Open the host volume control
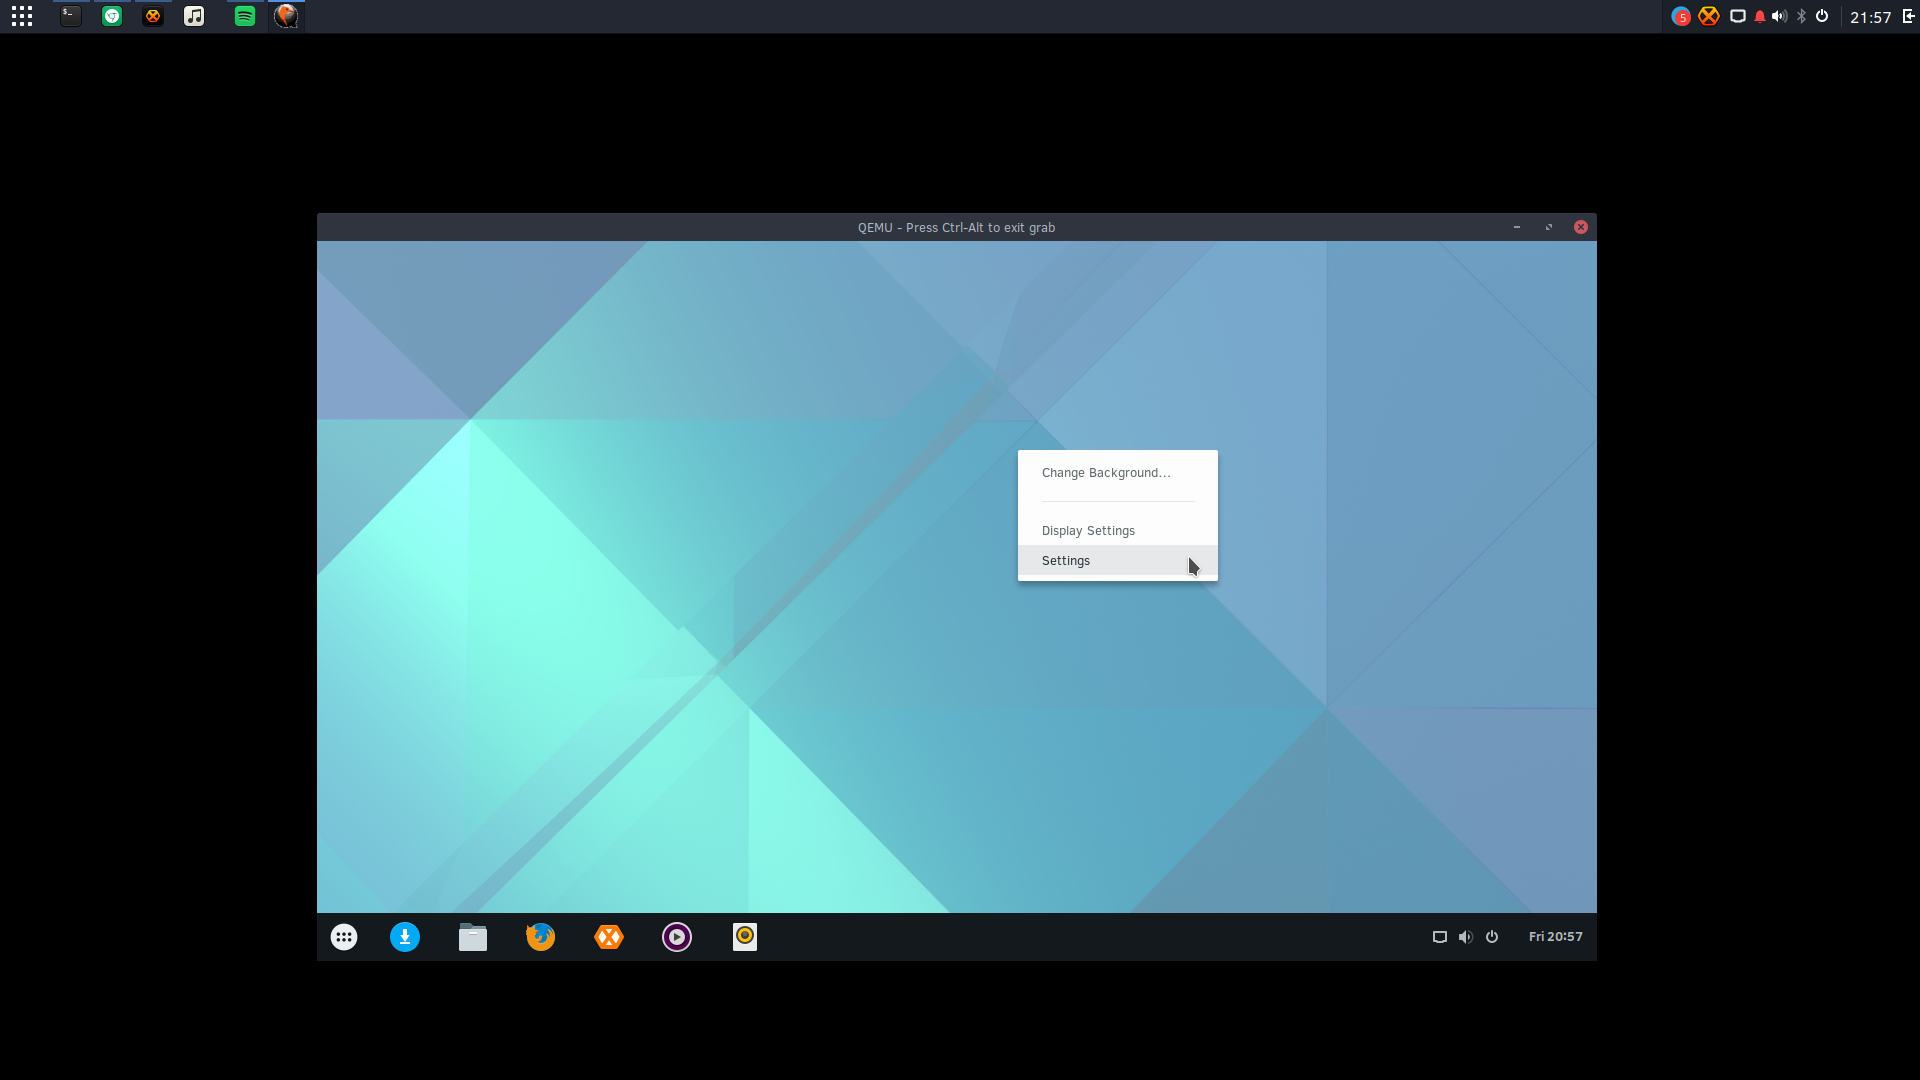Viewport: 1920px width, 1080px height. point(1780,16)
